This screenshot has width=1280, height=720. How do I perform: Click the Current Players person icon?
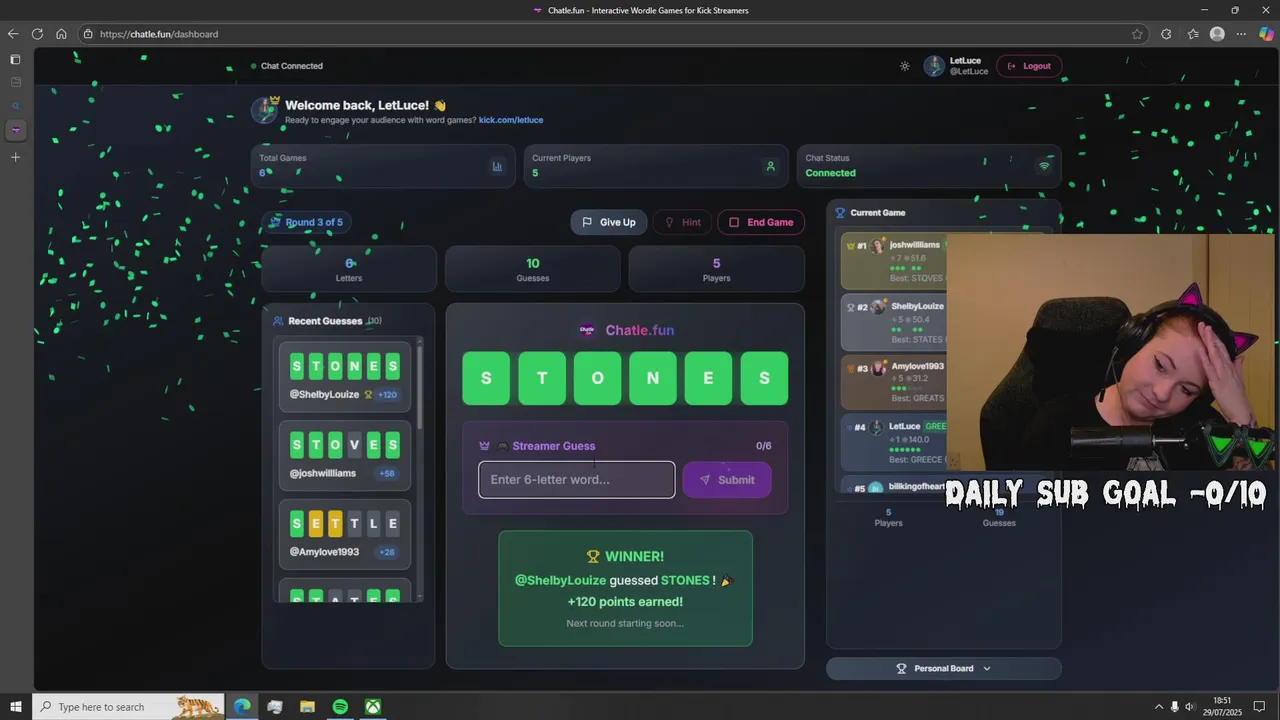(x=770, y=166)
